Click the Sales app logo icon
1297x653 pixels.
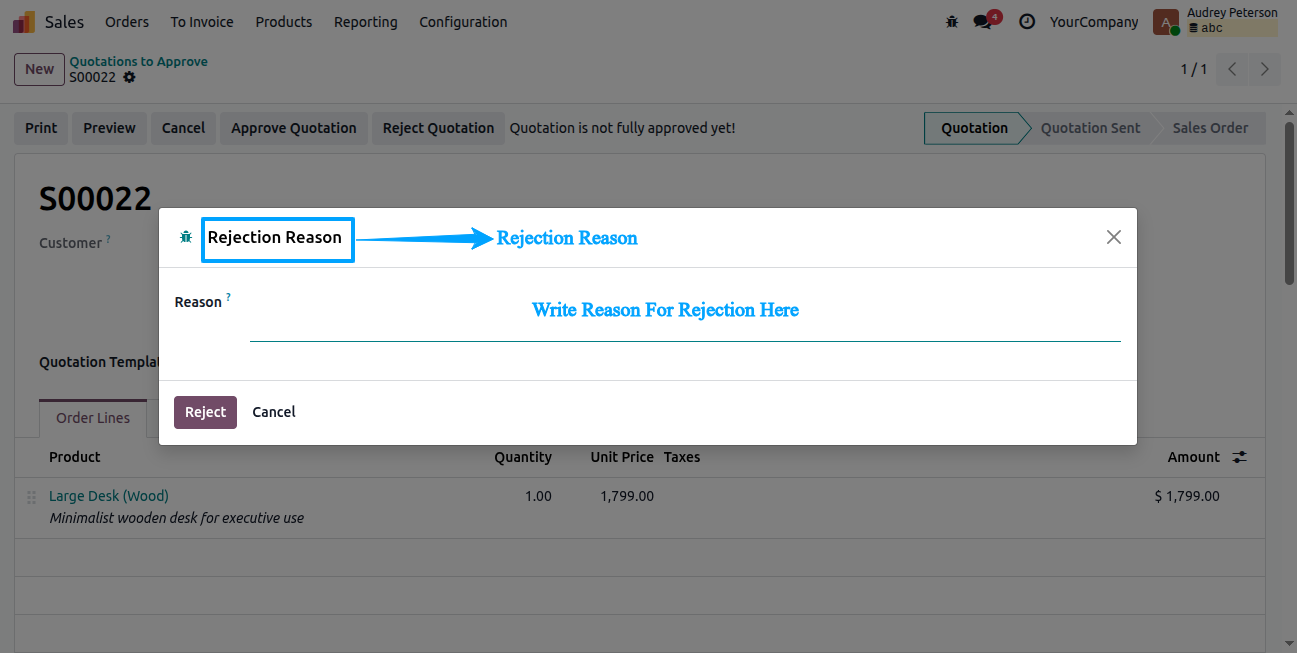click(x=24, y=21)
